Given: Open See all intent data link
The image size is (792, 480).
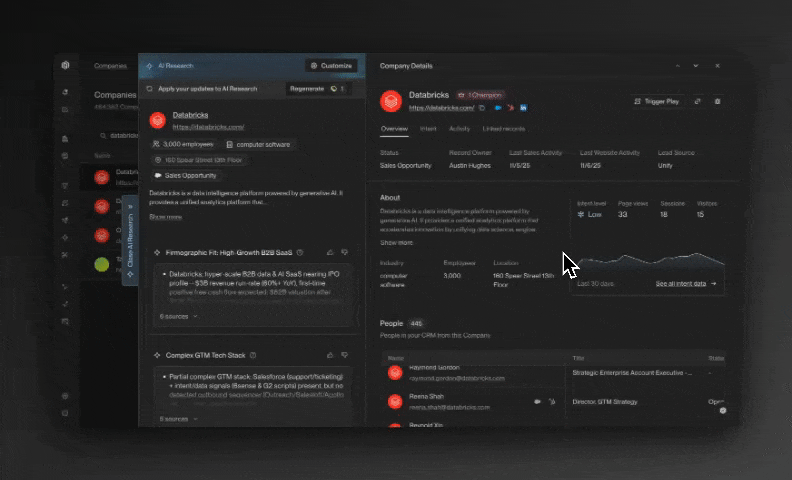Looking at the screenshot, I should pos(686,283).
